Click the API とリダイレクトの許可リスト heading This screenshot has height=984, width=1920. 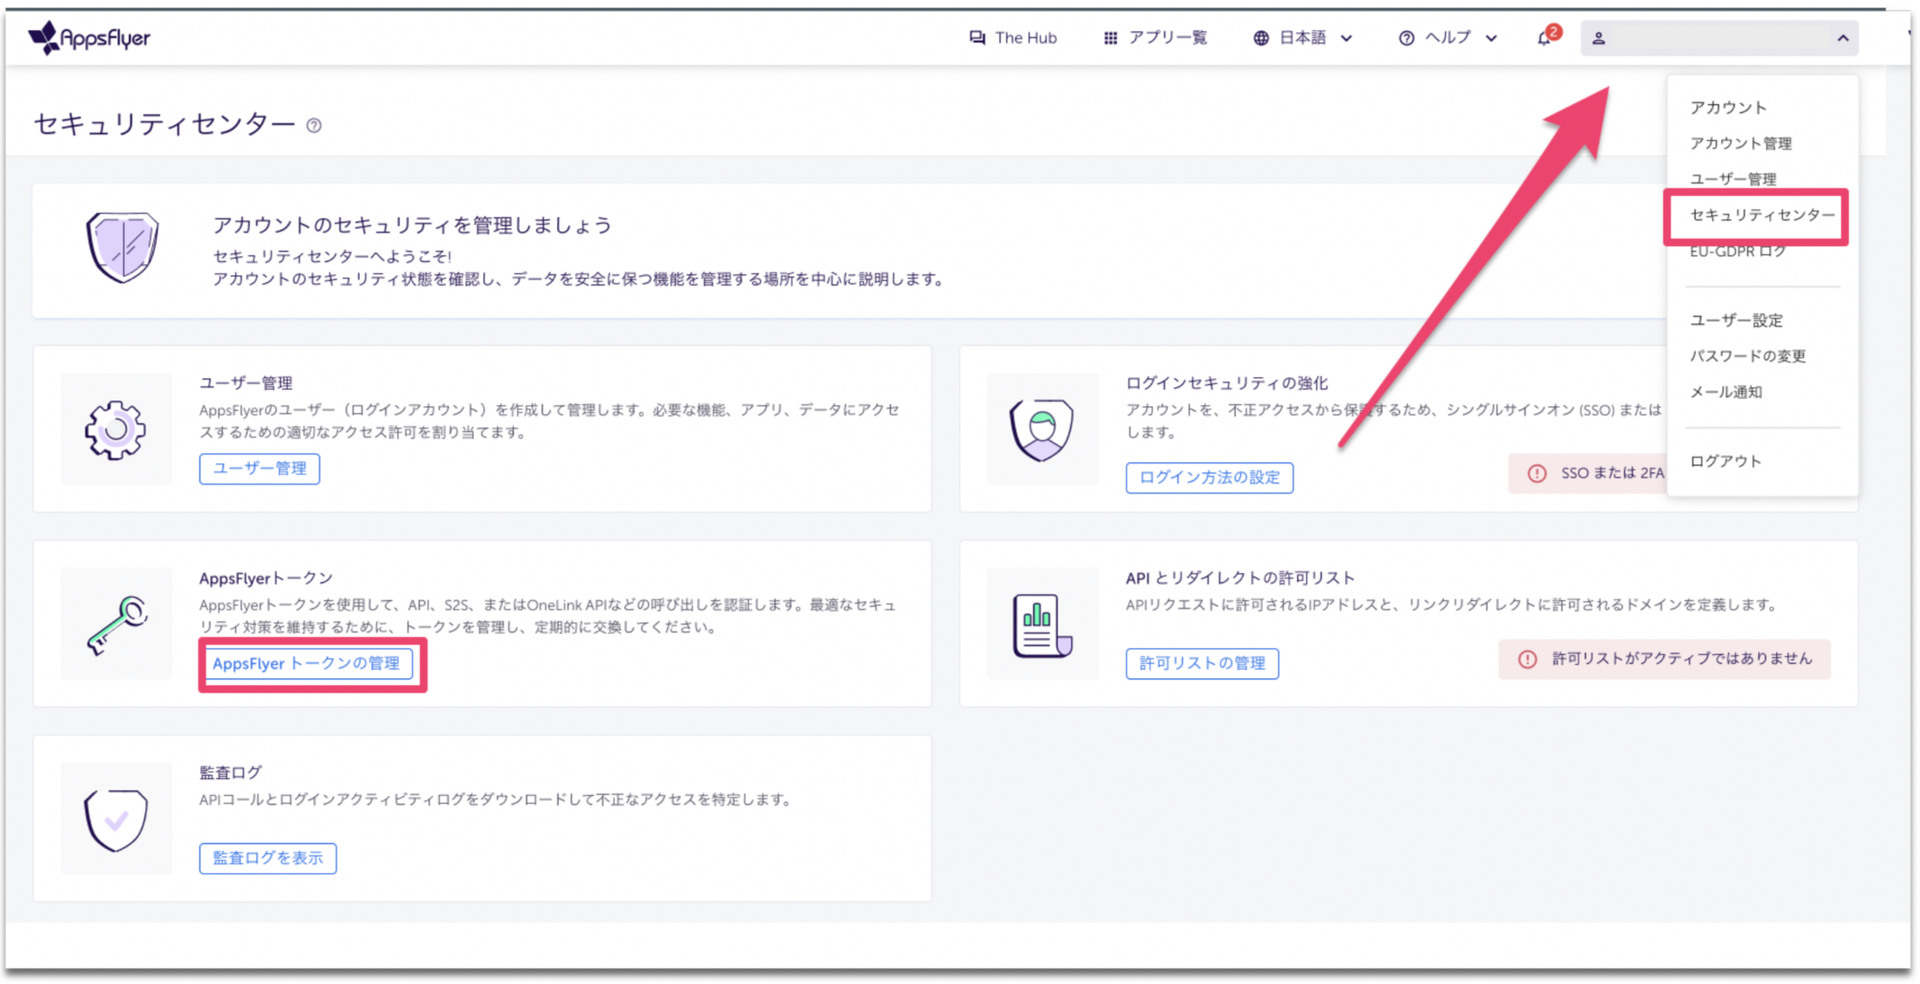pos(1240,578)
